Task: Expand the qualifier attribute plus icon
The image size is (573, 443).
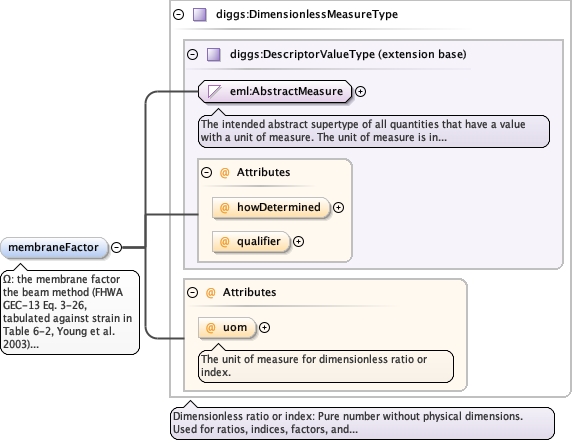Action: 299,242
